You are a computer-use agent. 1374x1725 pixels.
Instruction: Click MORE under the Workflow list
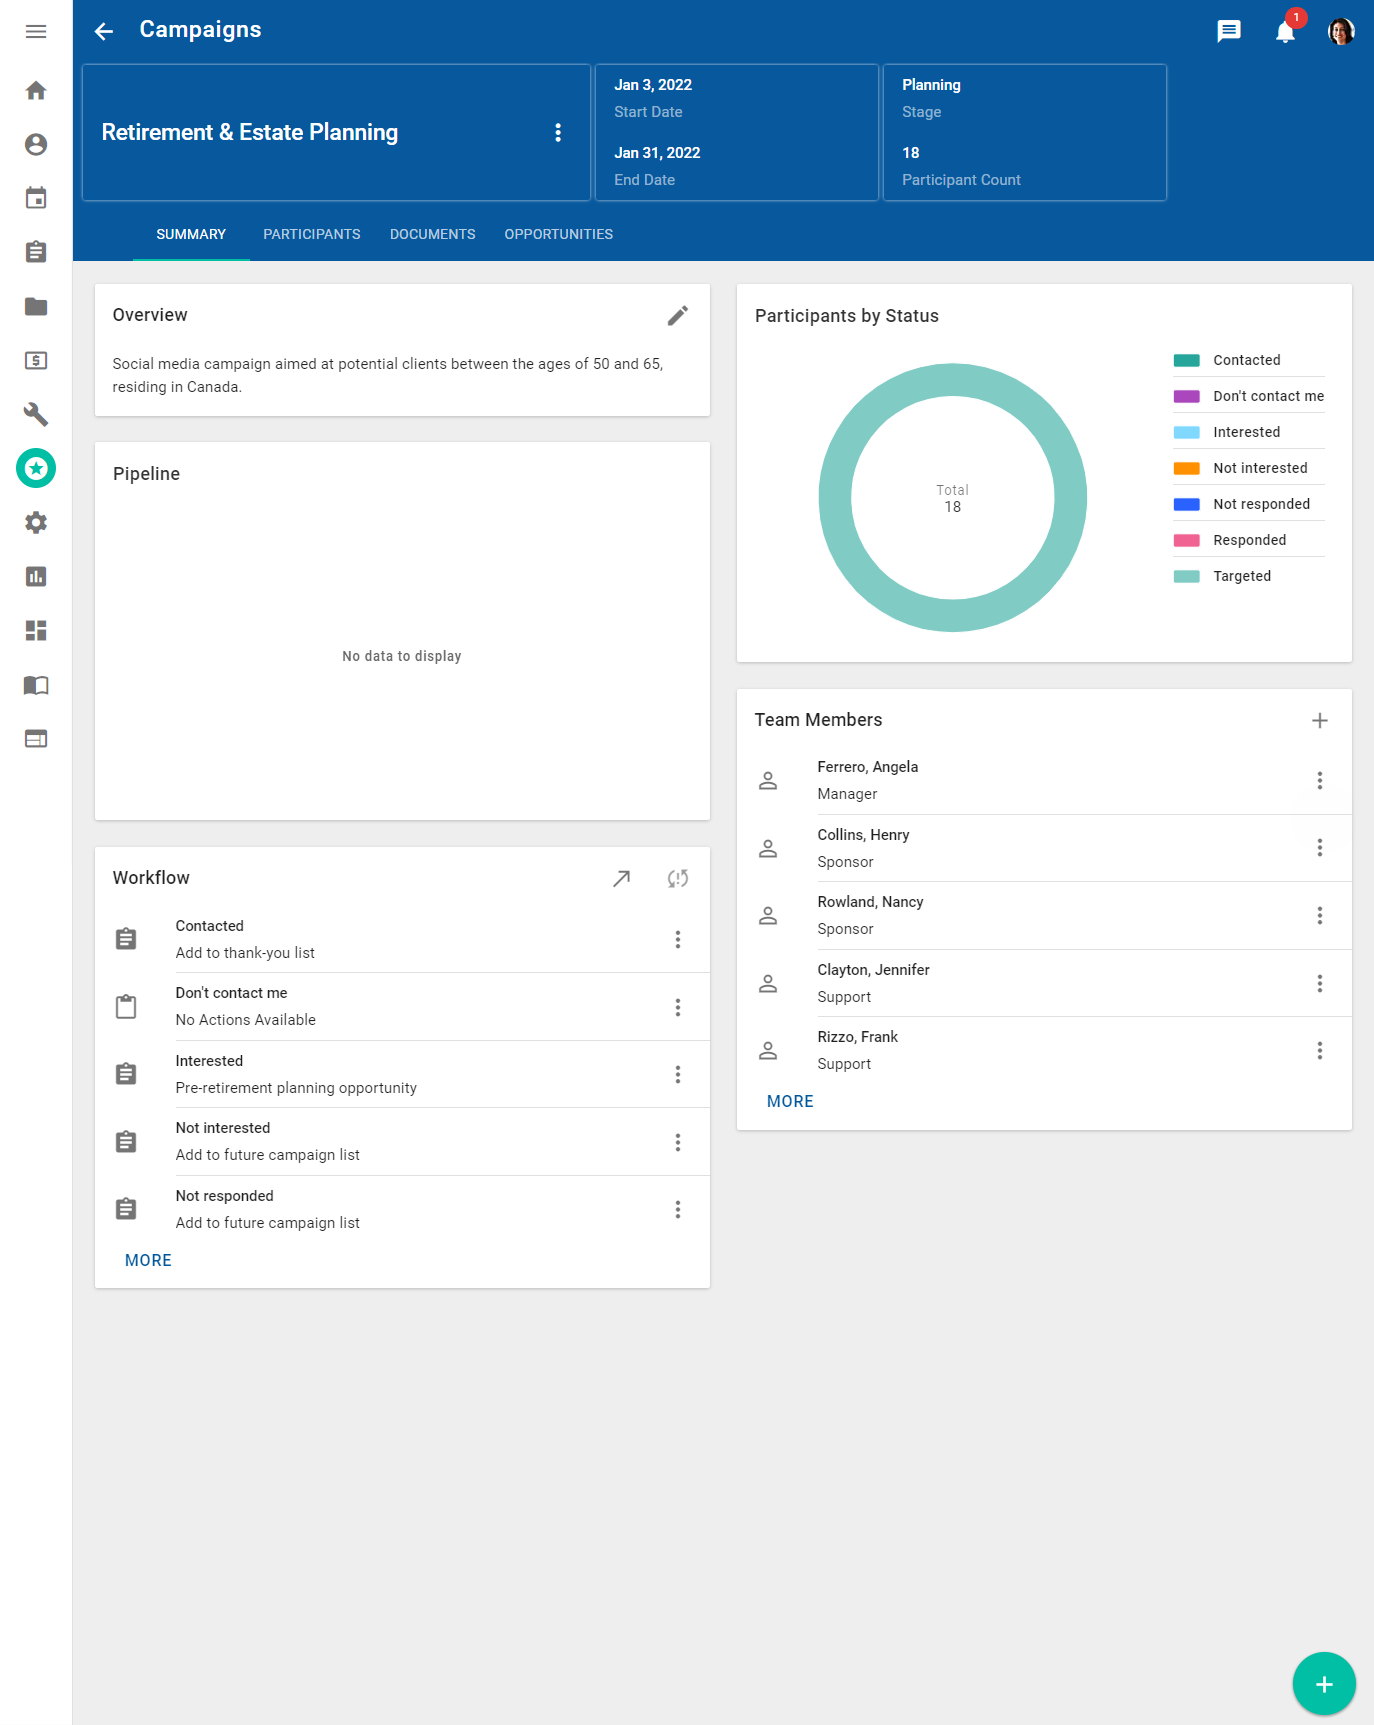click(x=148, y=1261)
